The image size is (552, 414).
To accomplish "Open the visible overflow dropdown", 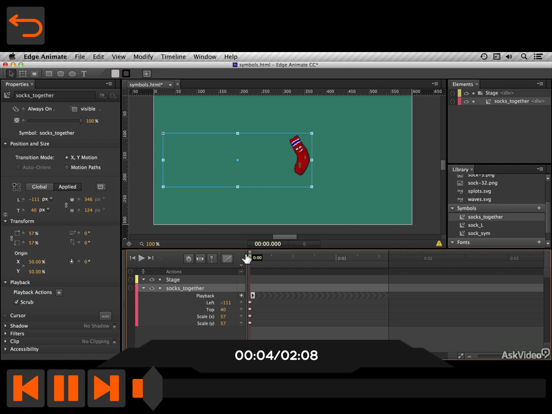I will pos(90,109).
